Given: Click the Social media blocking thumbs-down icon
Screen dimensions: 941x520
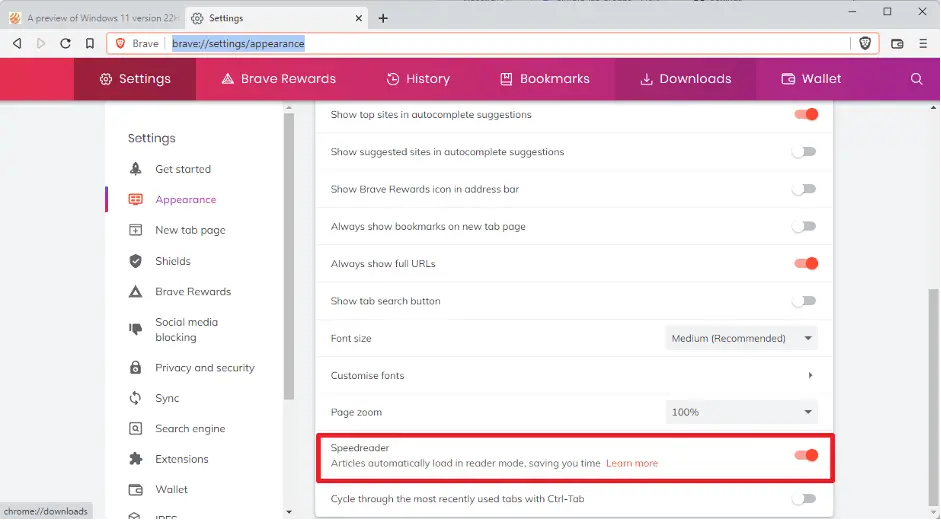Looking at the screenshot, I should click(x=136, y=329).
